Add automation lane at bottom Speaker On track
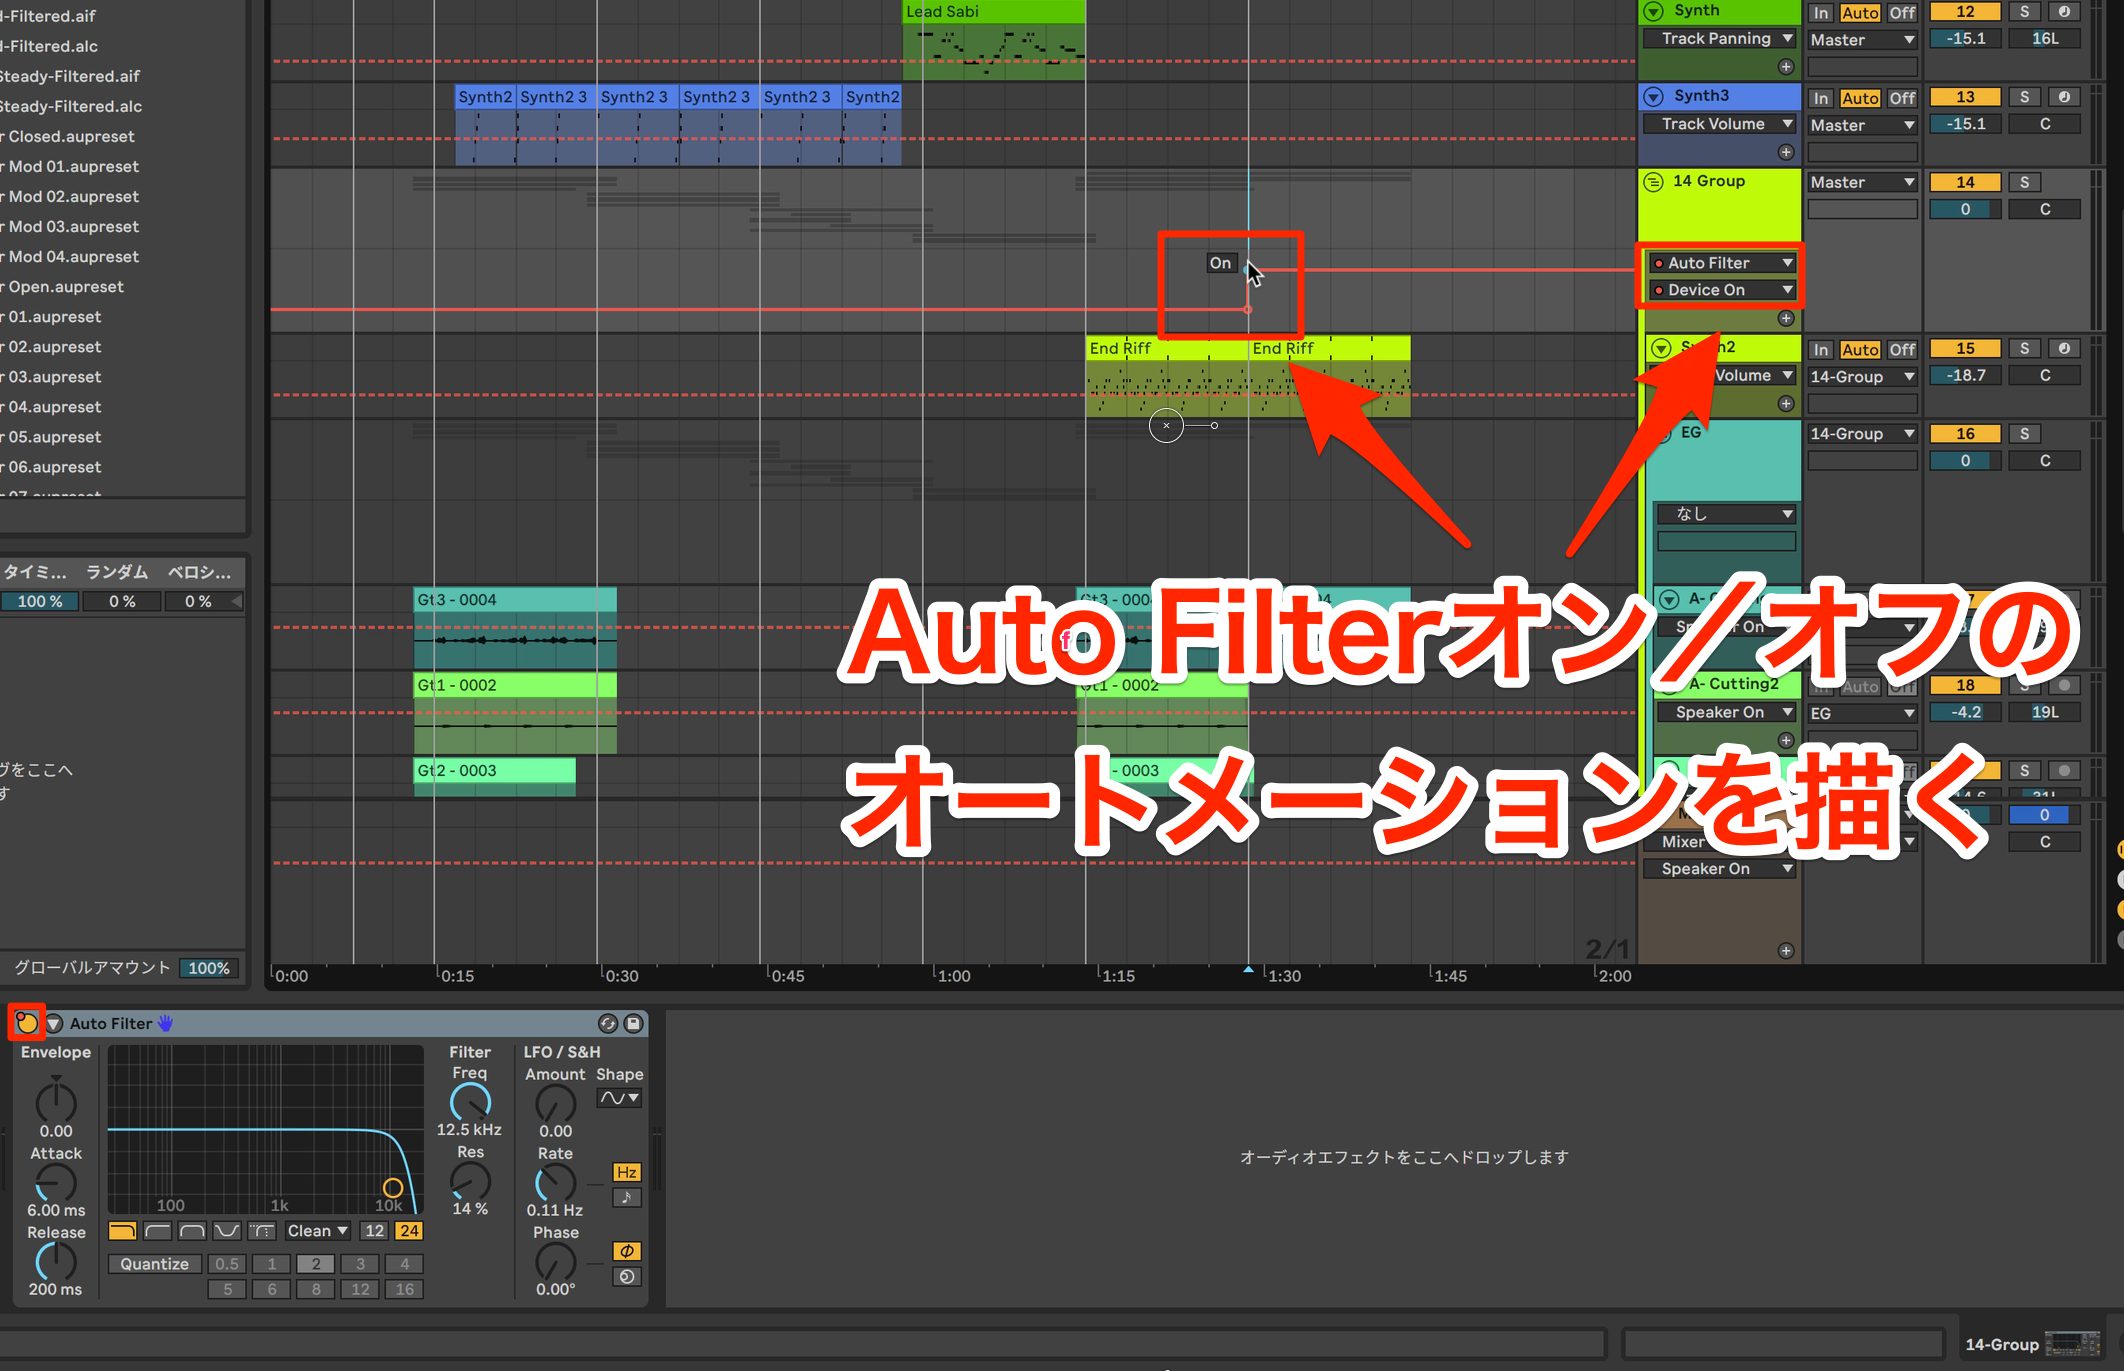 [x=1786, y=950]
